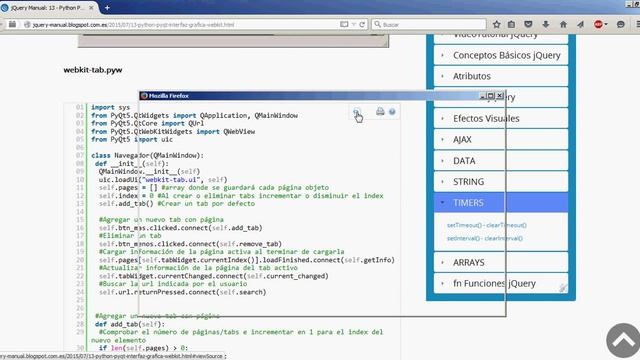Click the Pocket icon in Firefox toolbar
This screenshot has width=640, height=360.
pyautogui.click(x=528, y=24)
